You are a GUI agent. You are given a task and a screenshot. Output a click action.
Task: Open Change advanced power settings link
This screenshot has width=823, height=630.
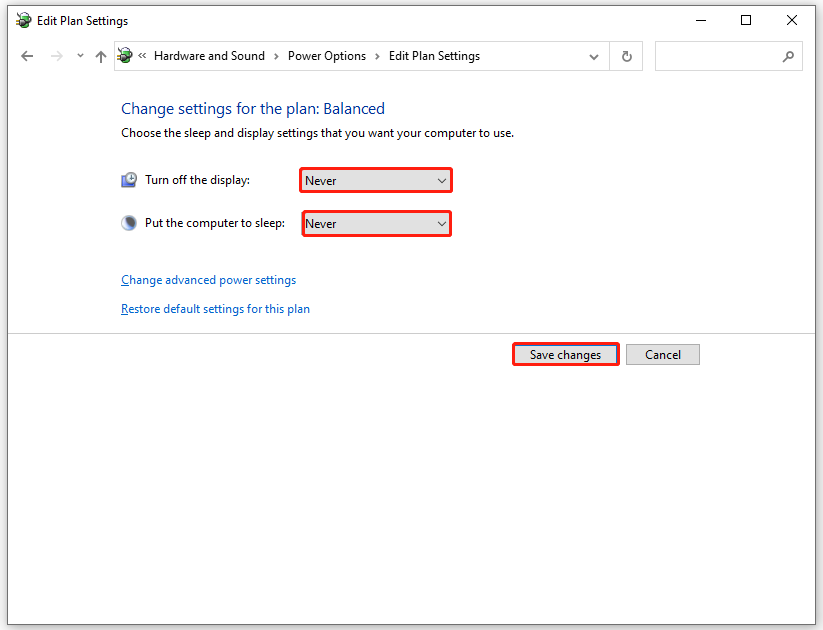coord(208,280)
